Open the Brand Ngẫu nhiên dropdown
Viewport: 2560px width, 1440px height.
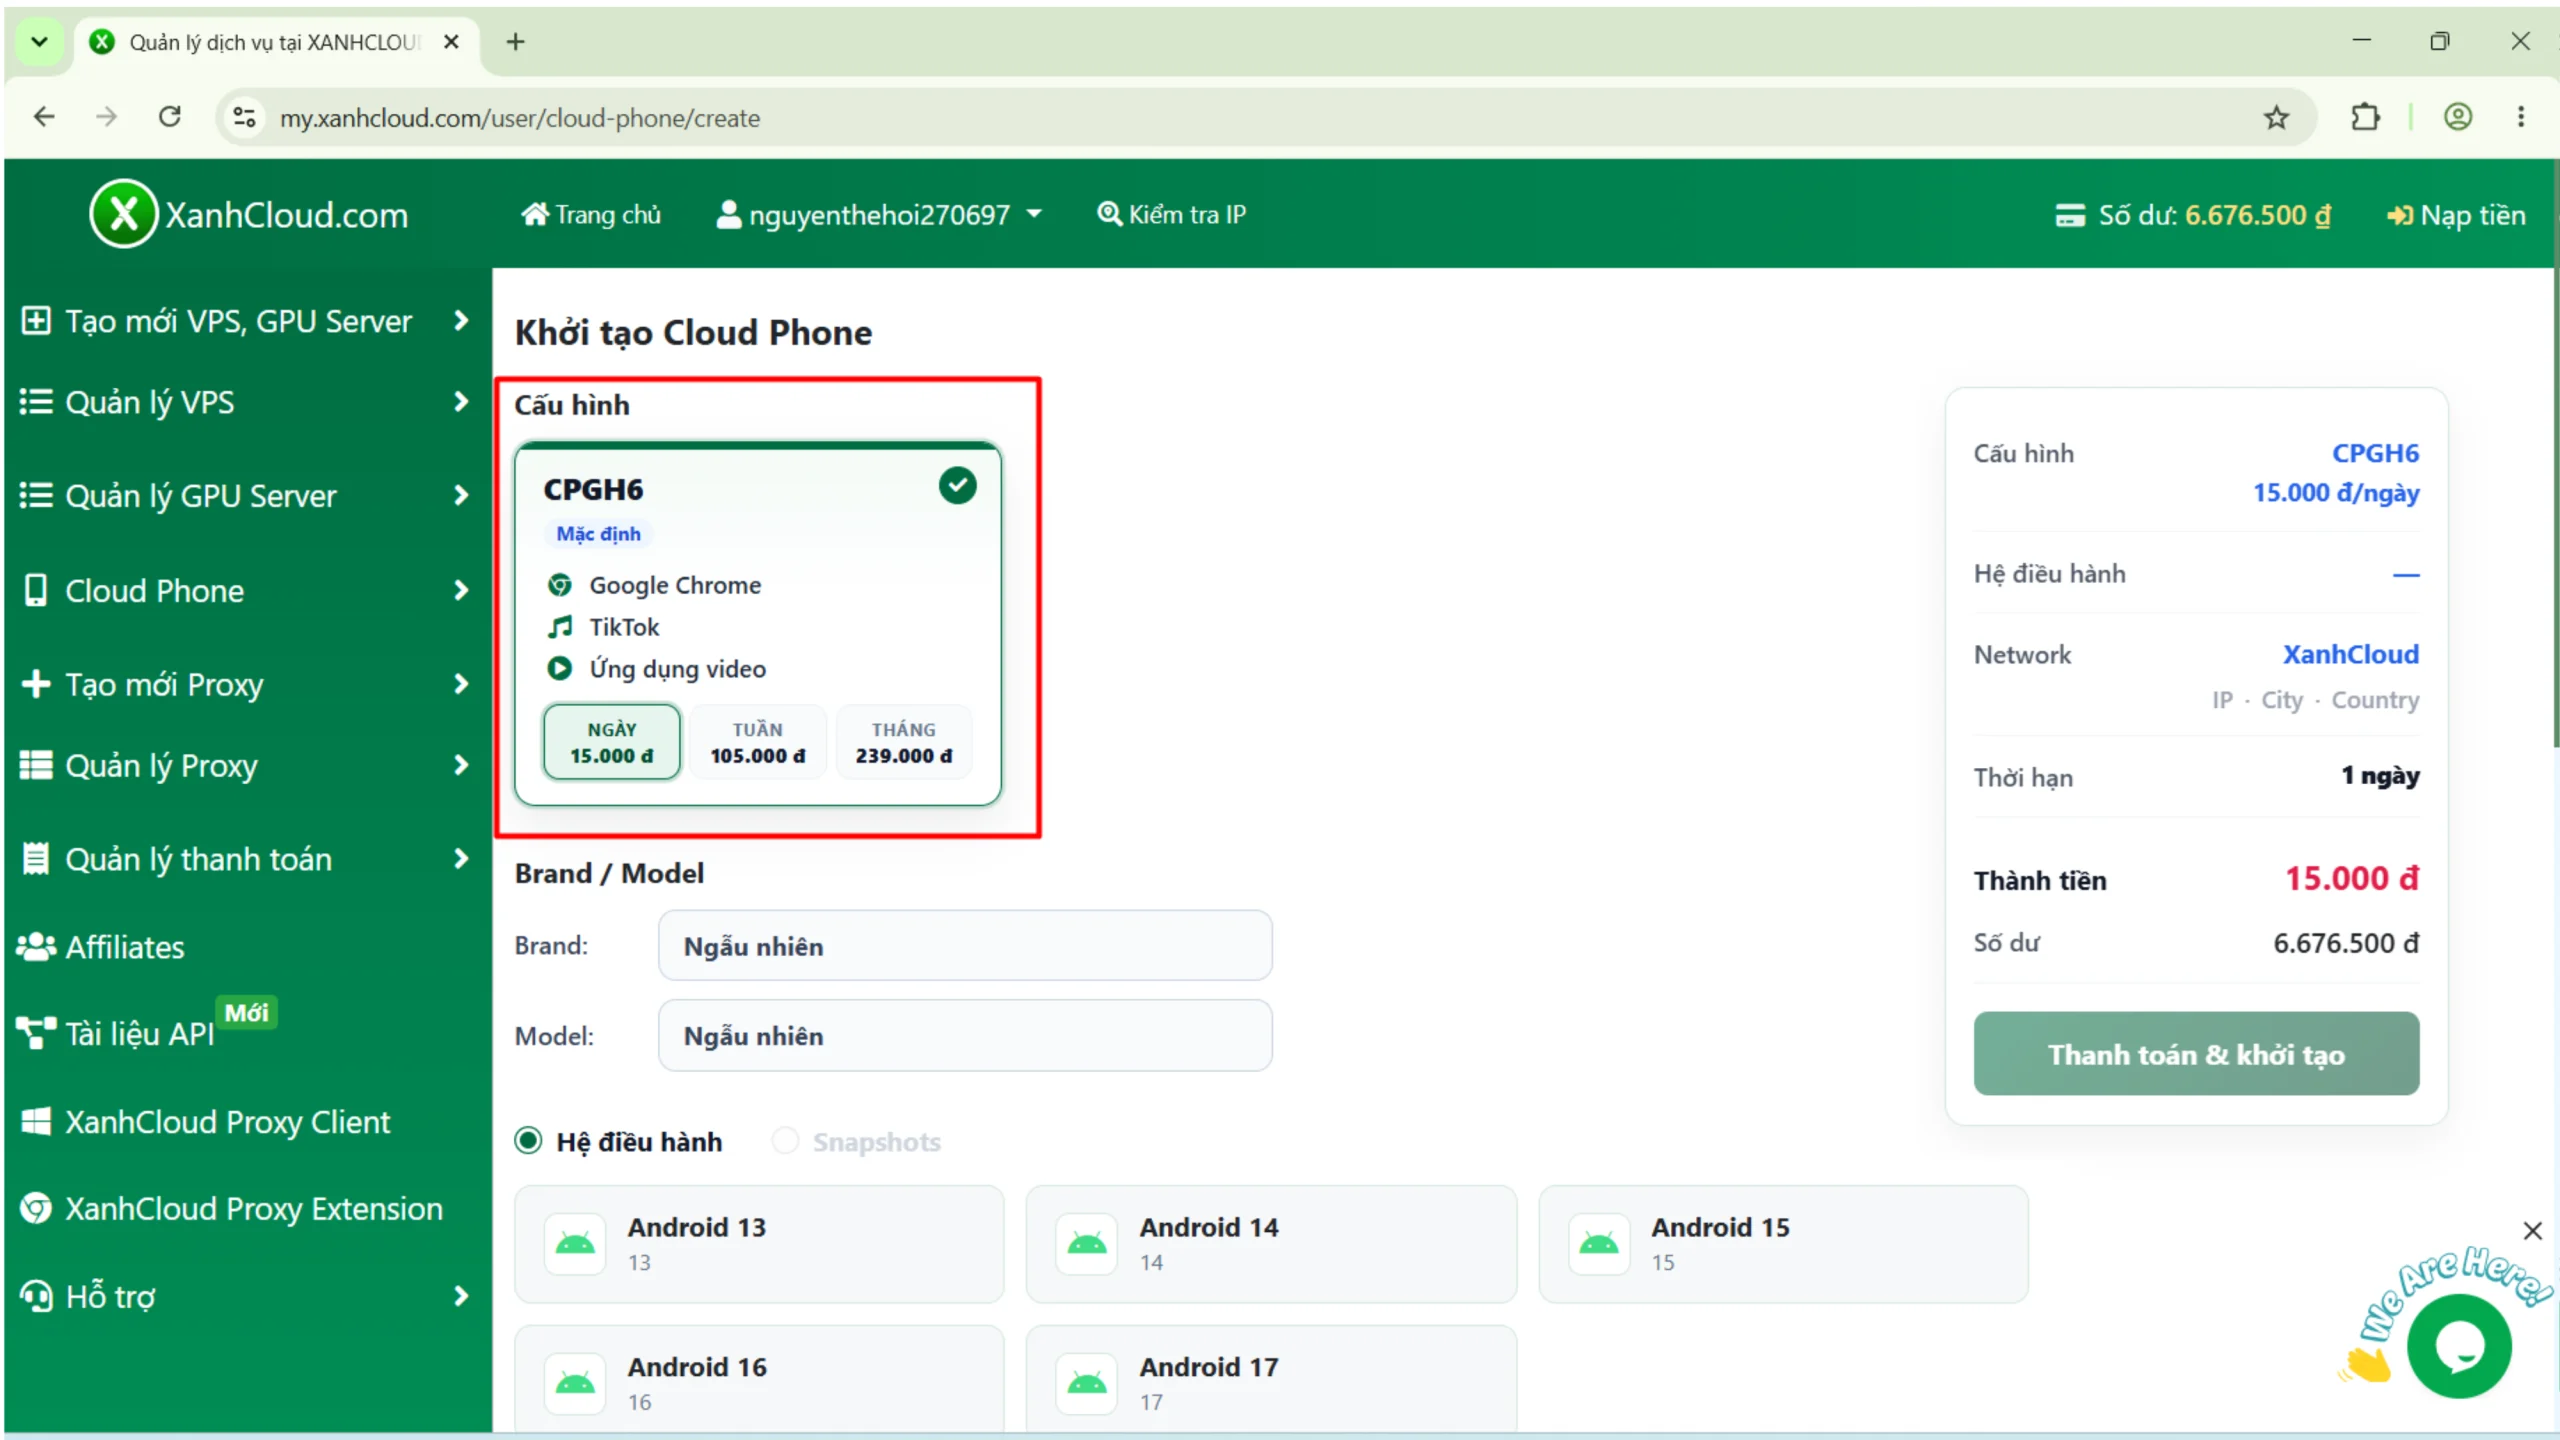(x=965, y=946)
